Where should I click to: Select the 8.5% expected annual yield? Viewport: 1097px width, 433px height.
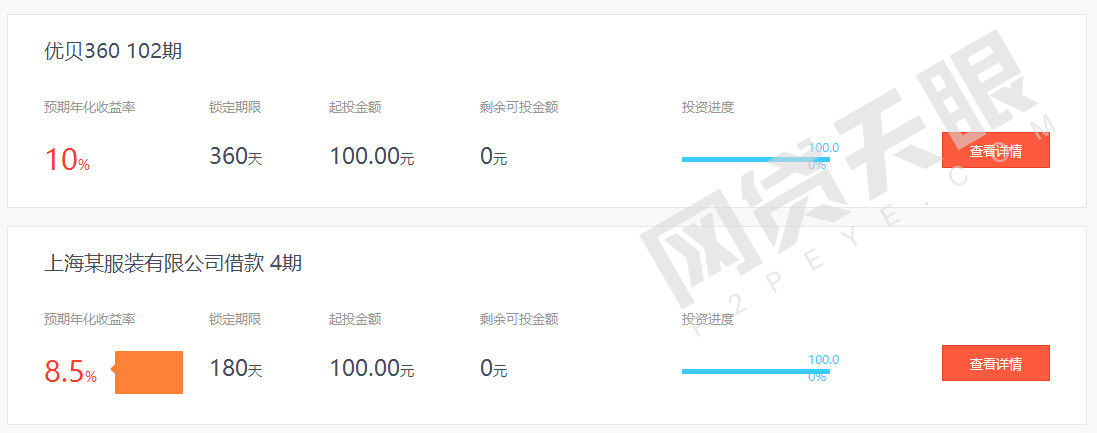click(x=71, y=372)
